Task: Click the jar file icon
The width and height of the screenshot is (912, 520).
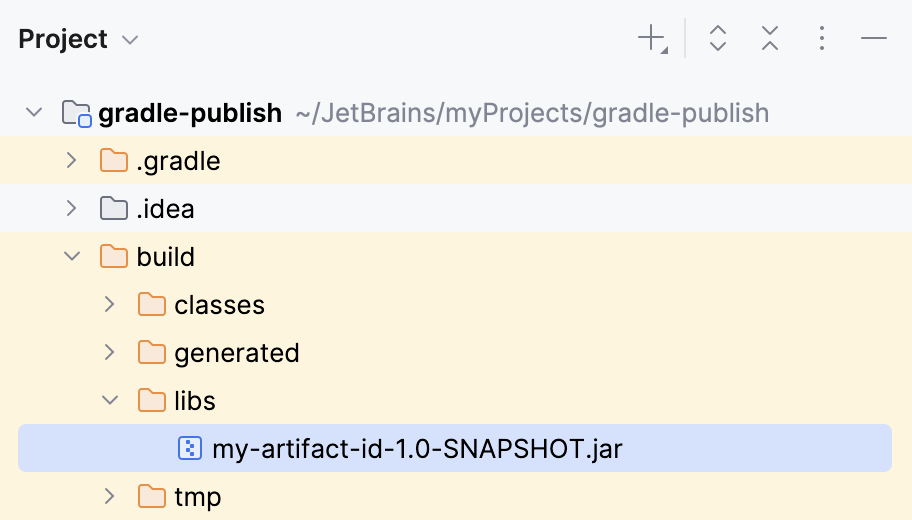Action: coord(189,449)
